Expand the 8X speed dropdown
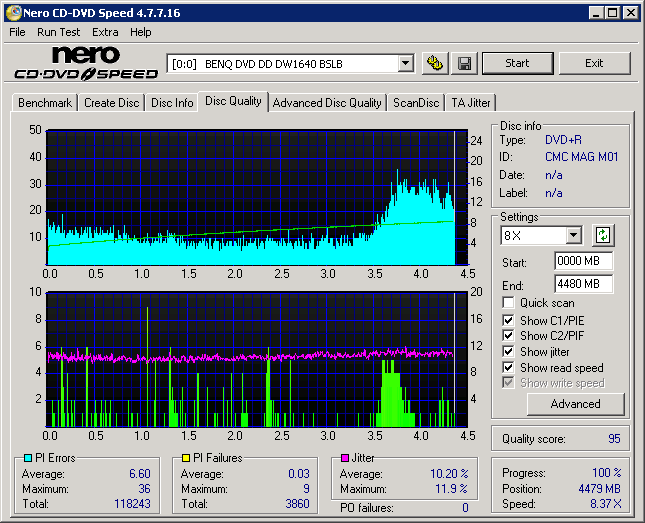Viewport: 645px width, 523px height. click(x=573, y=236)
